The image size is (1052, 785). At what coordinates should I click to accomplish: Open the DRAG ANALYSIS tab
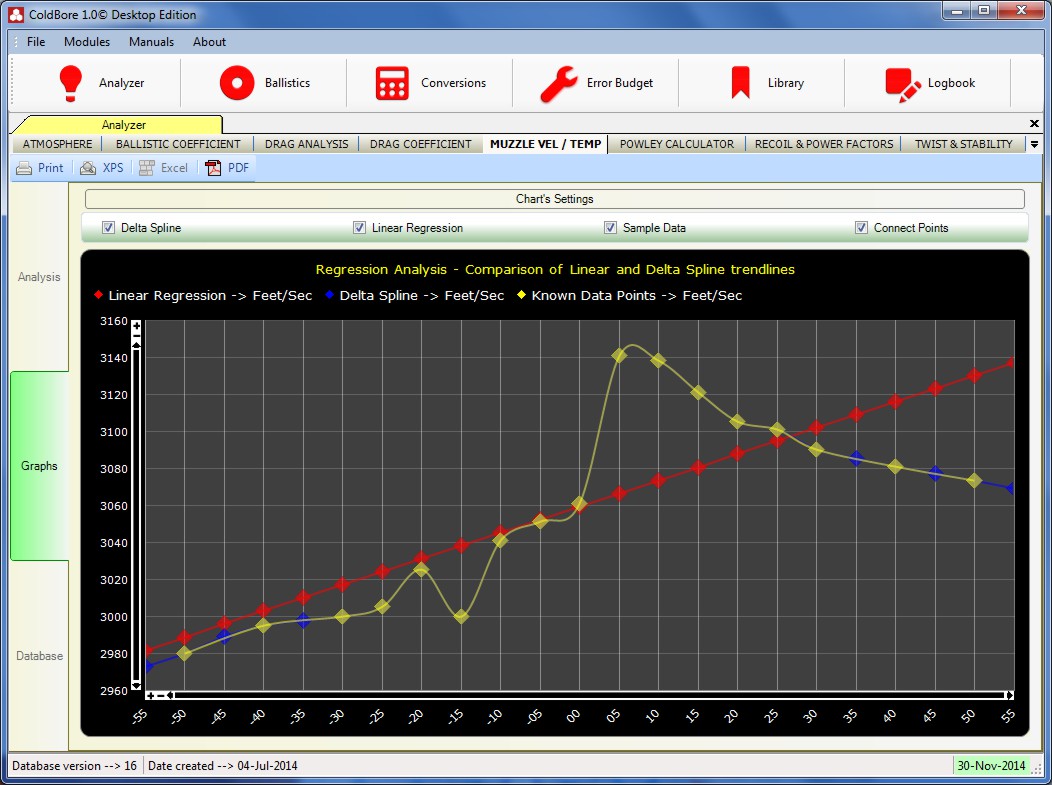pyautogui.click(x=307, y=144)
